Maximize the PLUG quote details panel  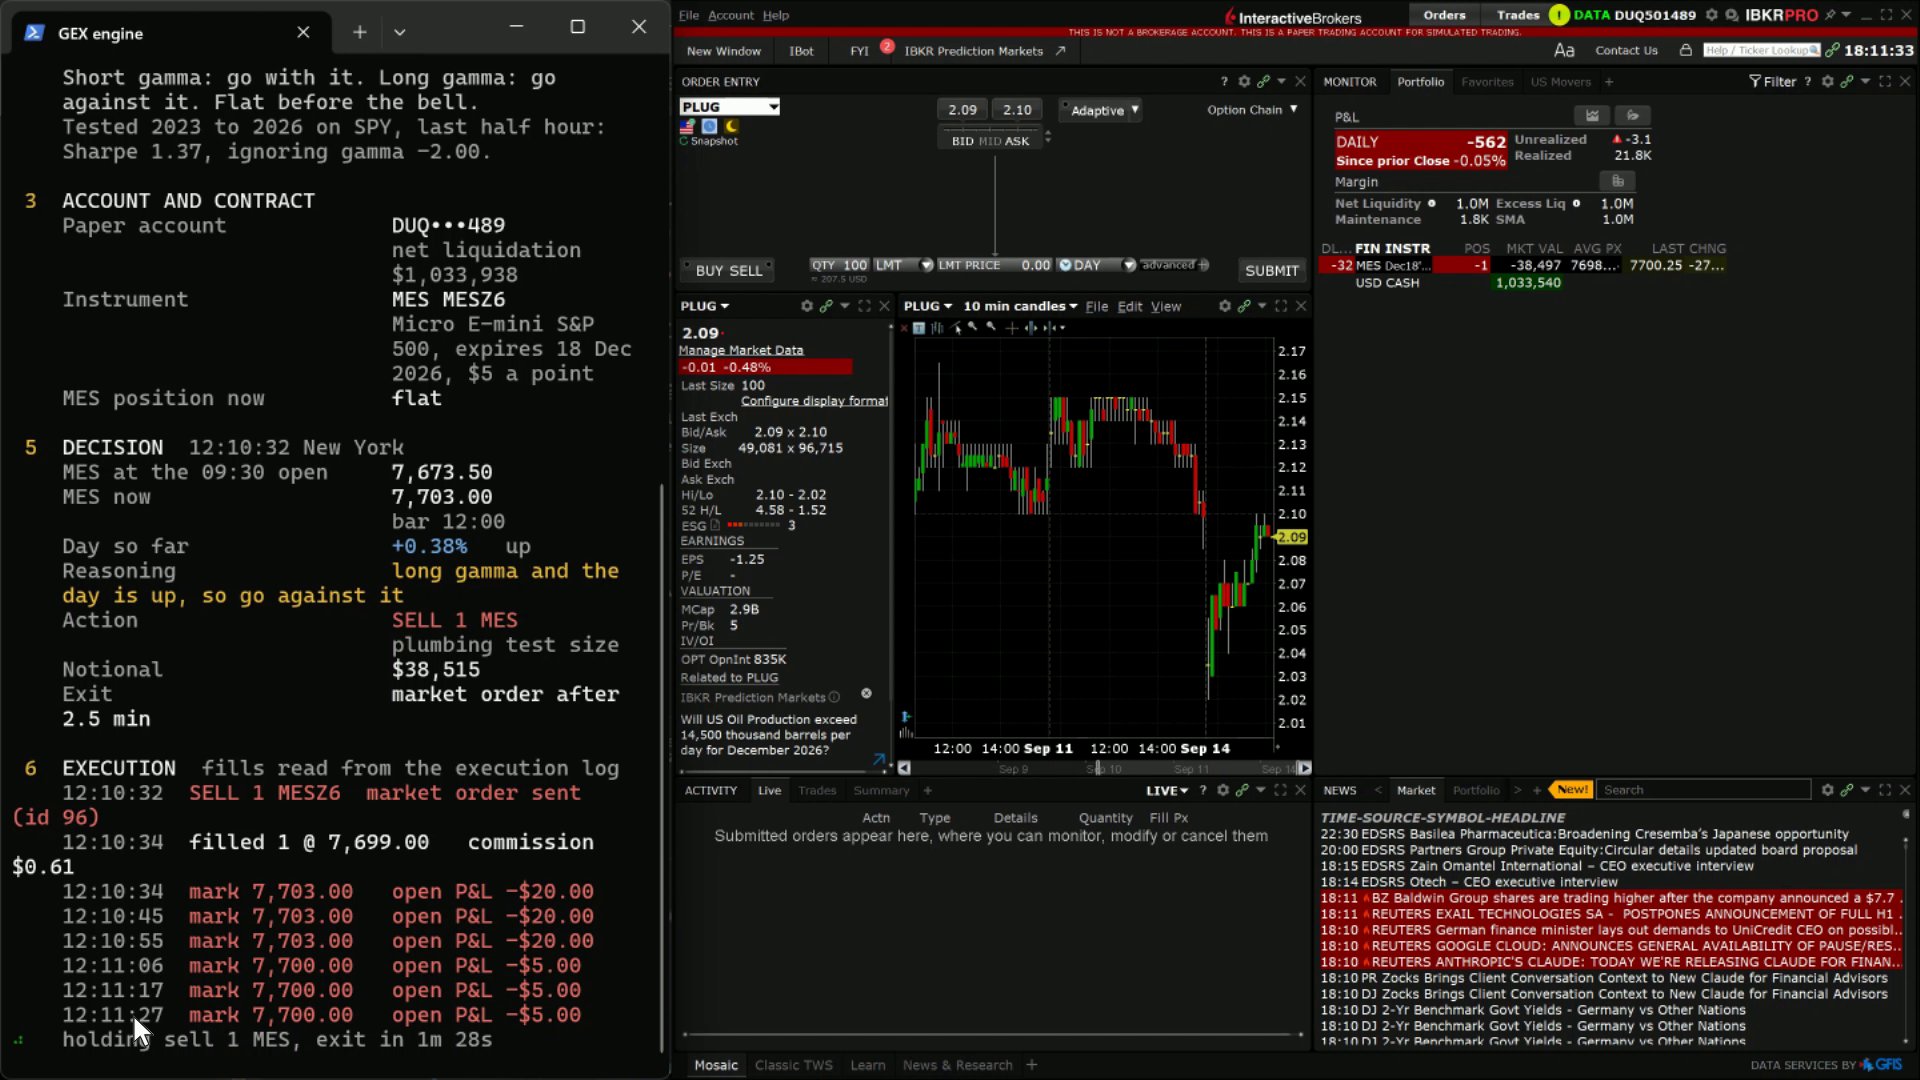[x=864, y=306]
